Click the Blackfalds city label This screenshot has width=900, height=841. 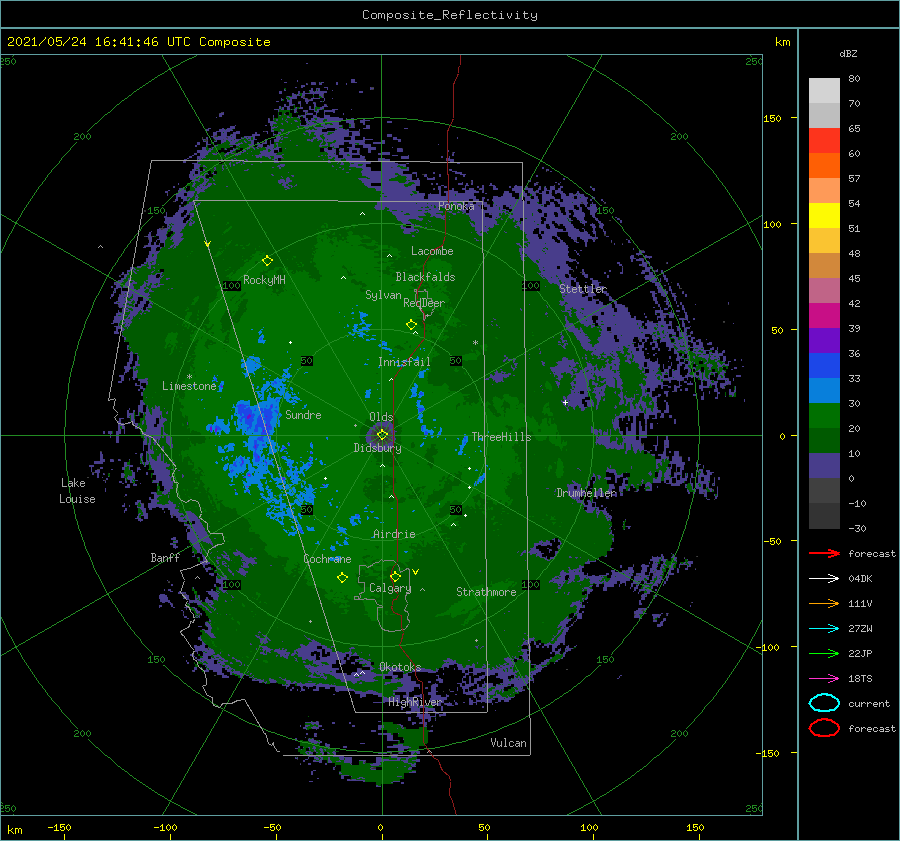425,277
